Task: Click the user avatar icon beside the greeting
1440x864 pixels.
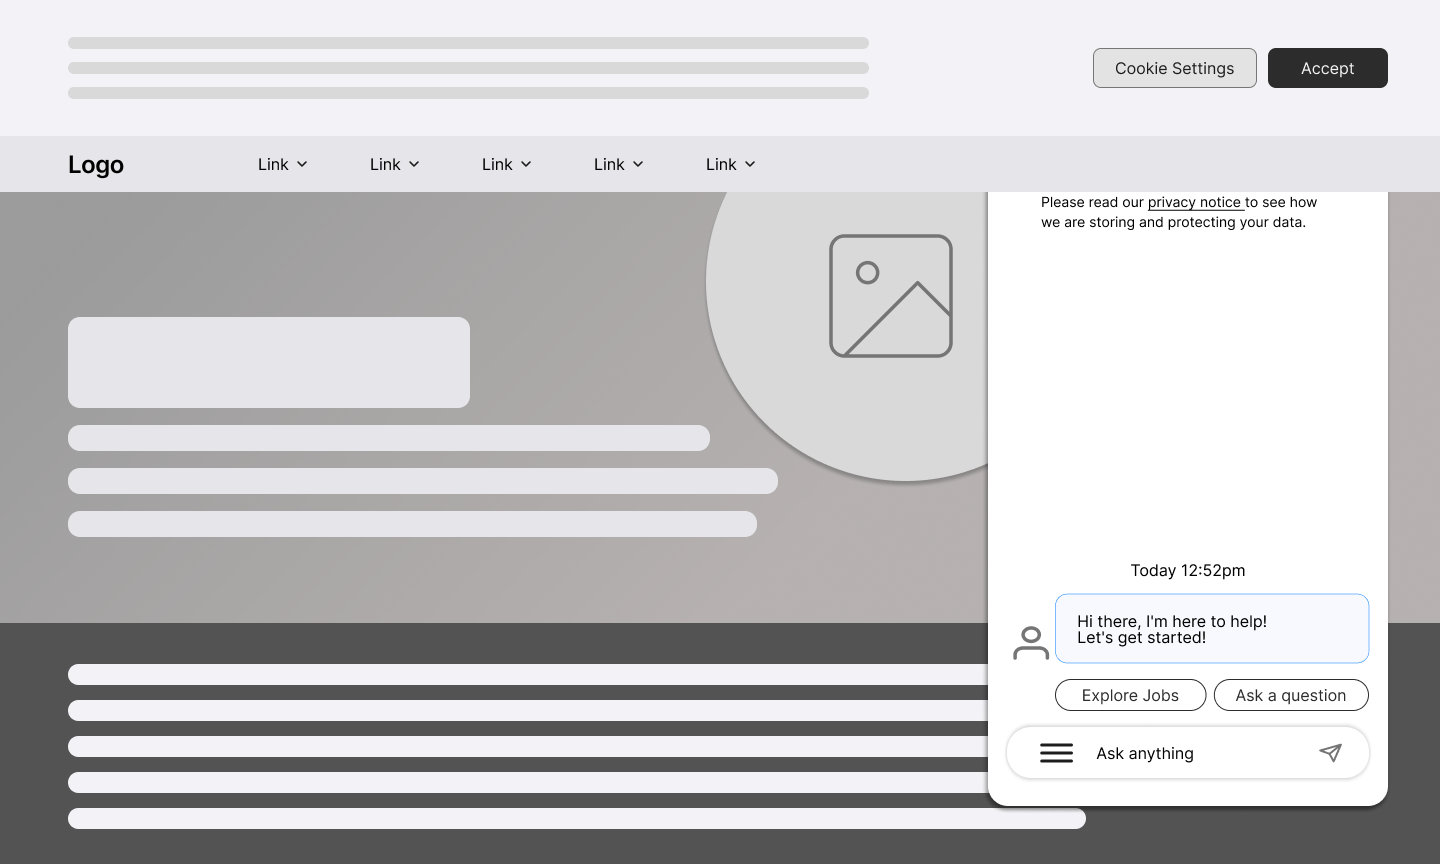Action: [x=1030, y=643]
